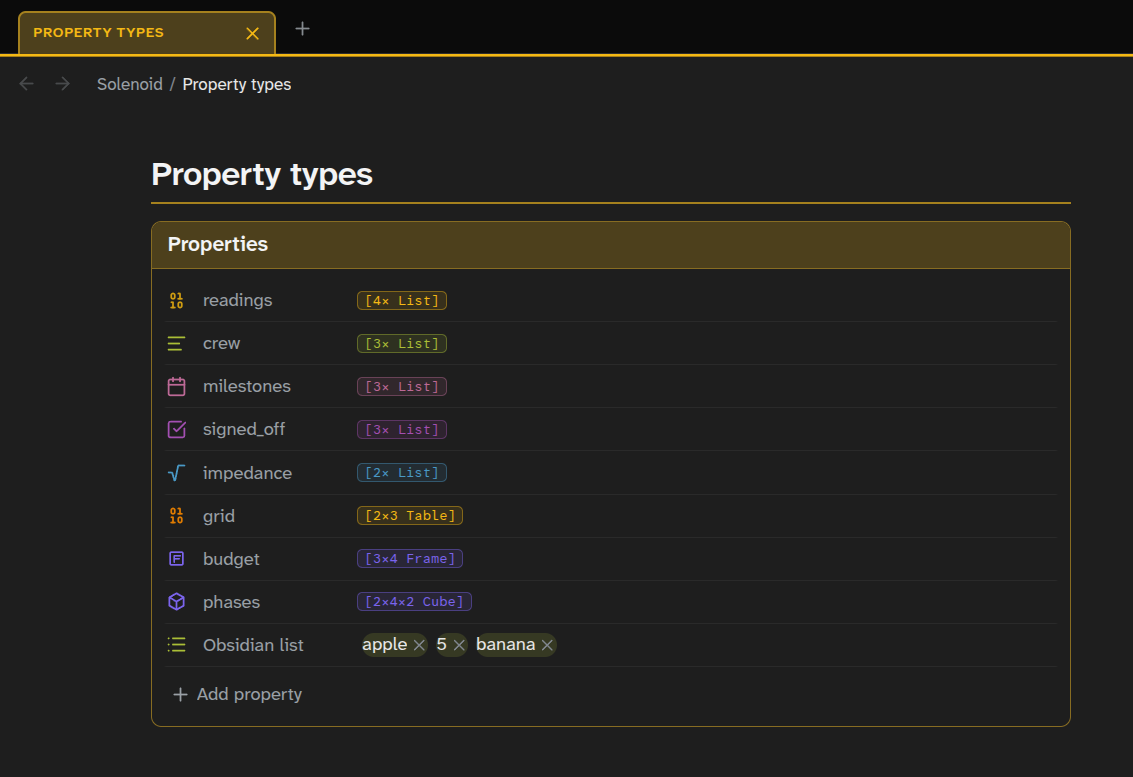Click the checkbox type icon beside signed_off
The height and width of the screenshot is (777, 1133).
point(176,429)
